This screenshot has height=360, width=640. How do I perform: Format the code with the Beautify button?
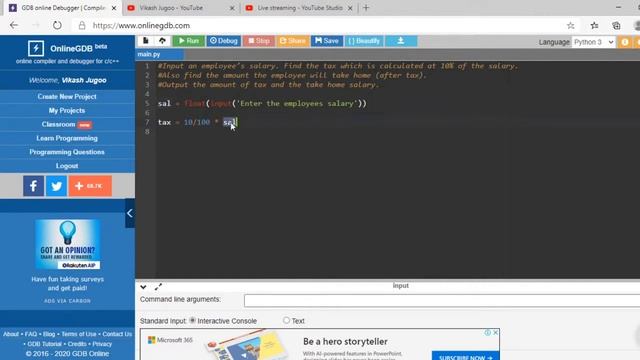(364, 41)
